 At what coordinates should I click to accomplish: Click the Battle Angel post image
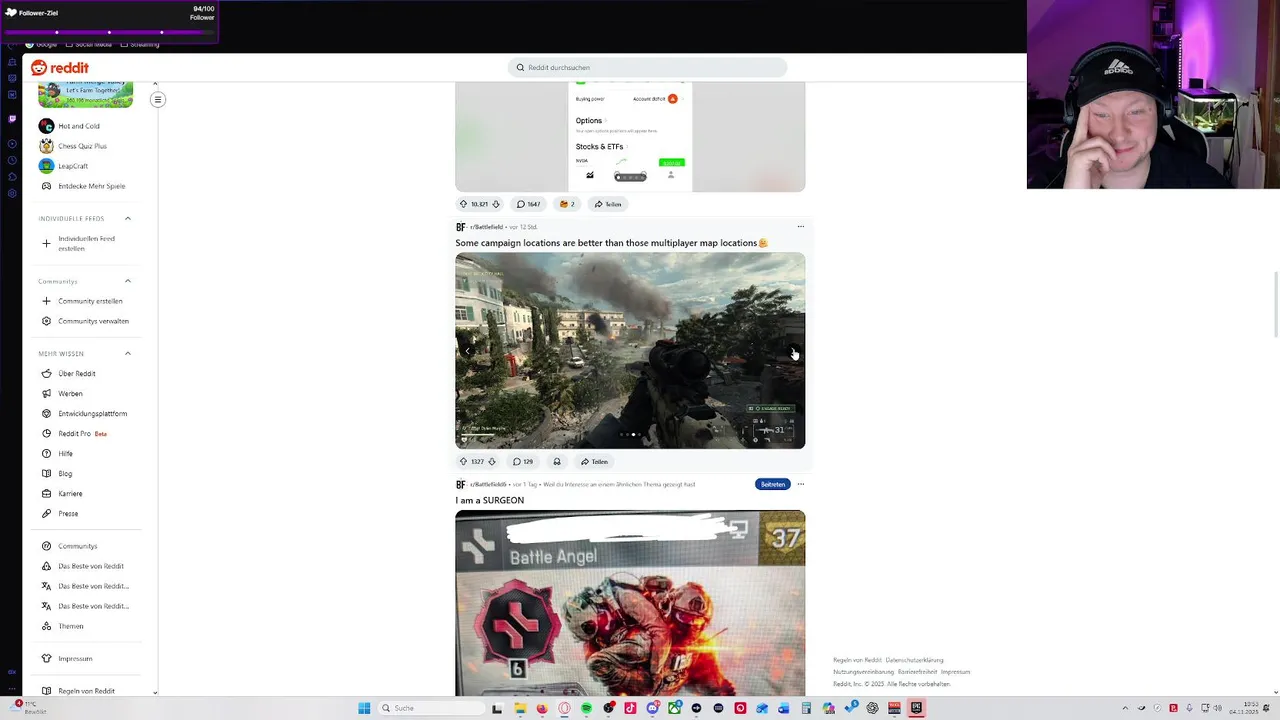[630, 603]
